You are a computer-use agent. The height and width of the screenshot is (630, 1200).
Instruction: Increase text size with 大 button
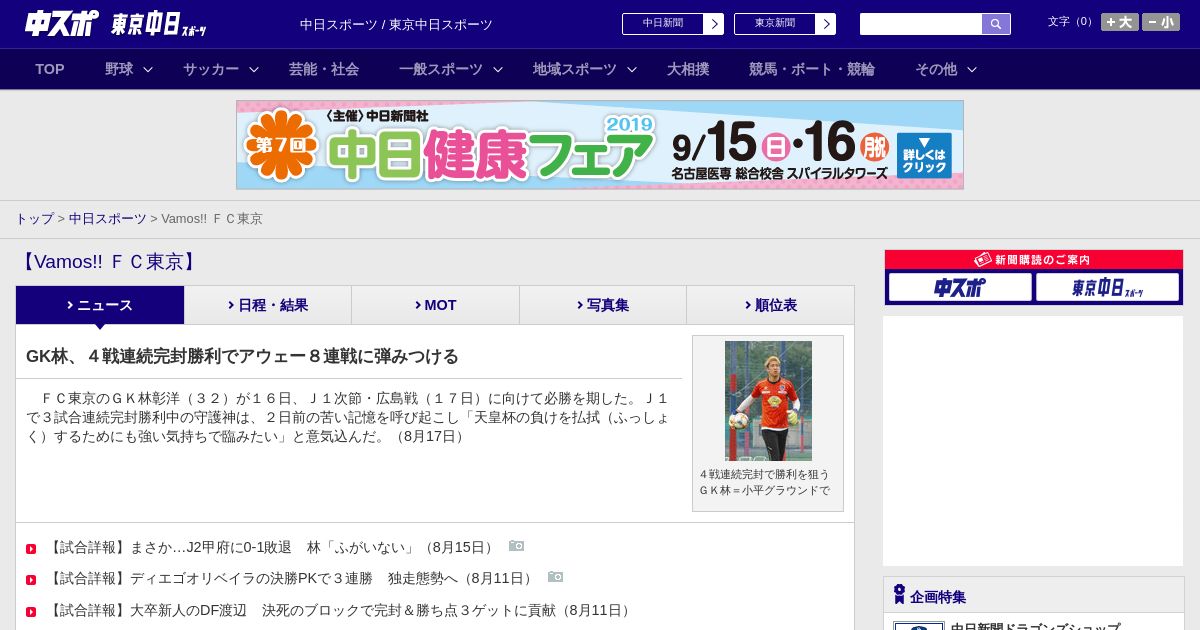[x=1120, y=22]
